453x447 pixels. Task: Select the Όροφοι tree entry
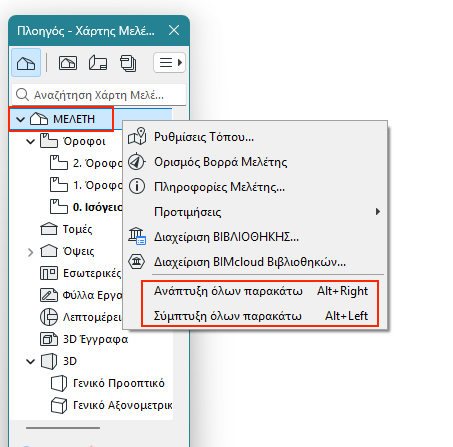[x=84, y=141]
